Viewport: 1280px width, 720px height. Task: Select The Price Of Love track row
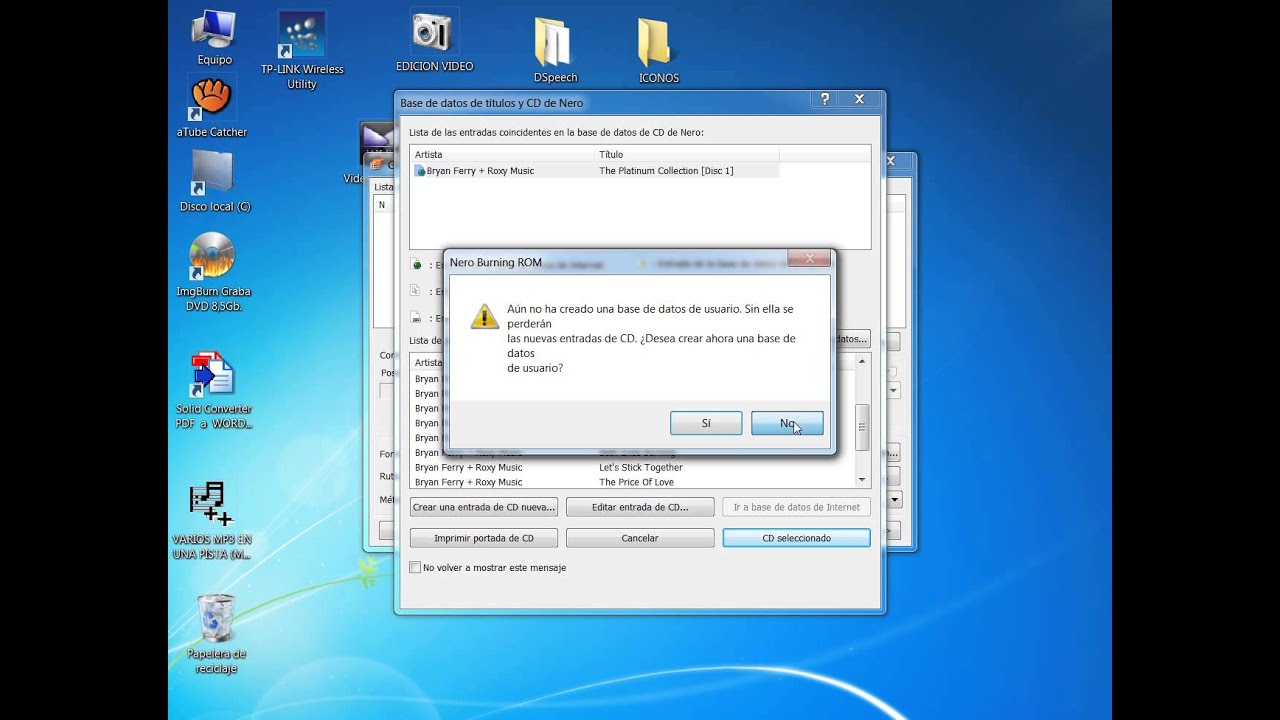[x=634, y=482]
